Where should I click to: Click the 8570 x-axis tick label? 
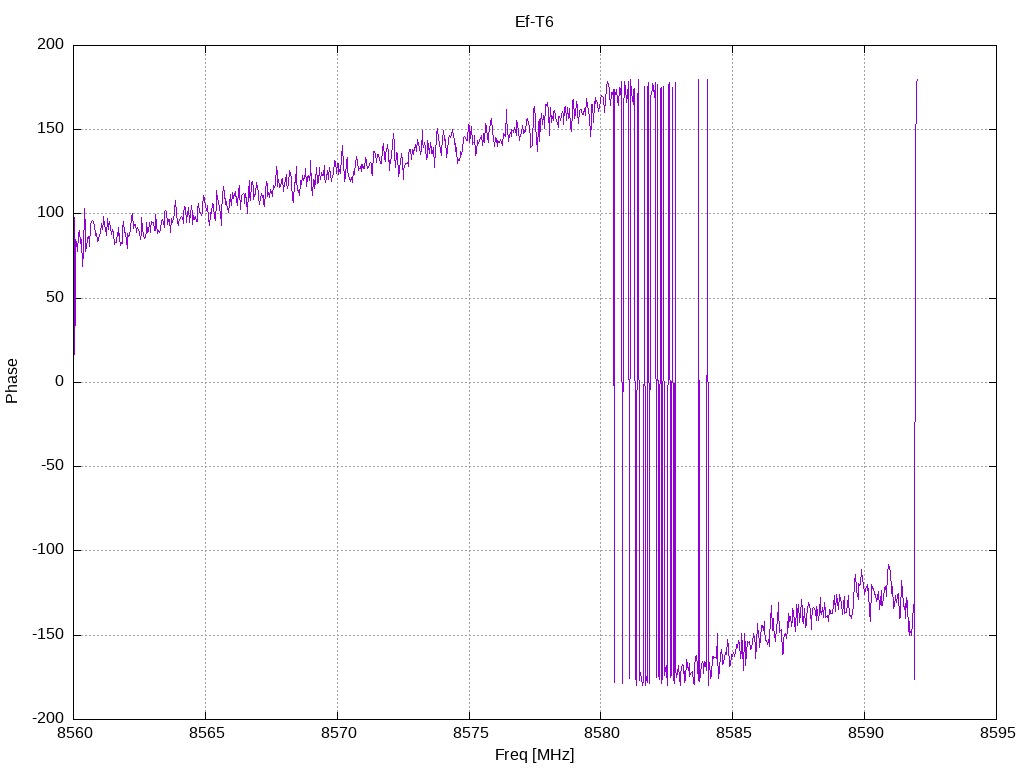pyautogui.click(x=337, y=733)
